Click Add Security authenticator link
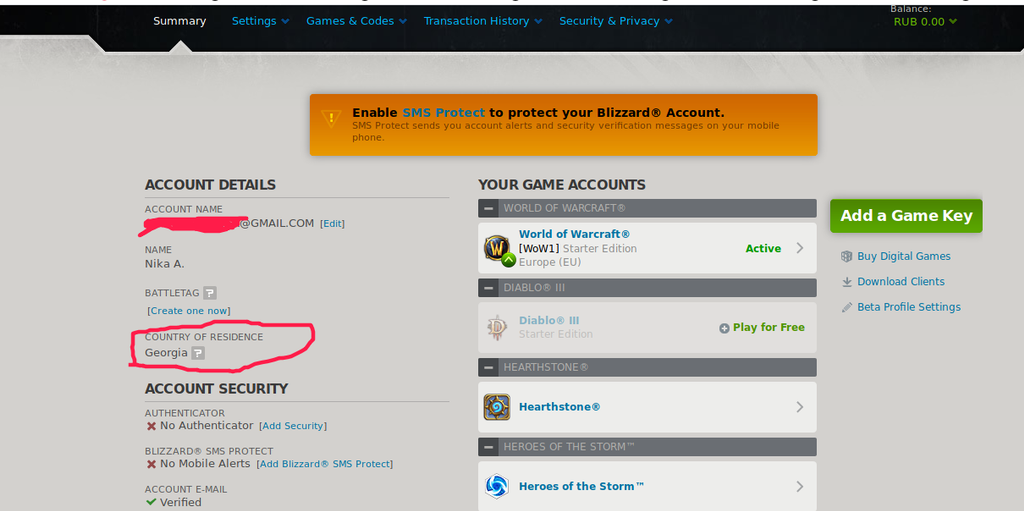The width and height of the screenshot is (1024, 511). click(293, 426)
